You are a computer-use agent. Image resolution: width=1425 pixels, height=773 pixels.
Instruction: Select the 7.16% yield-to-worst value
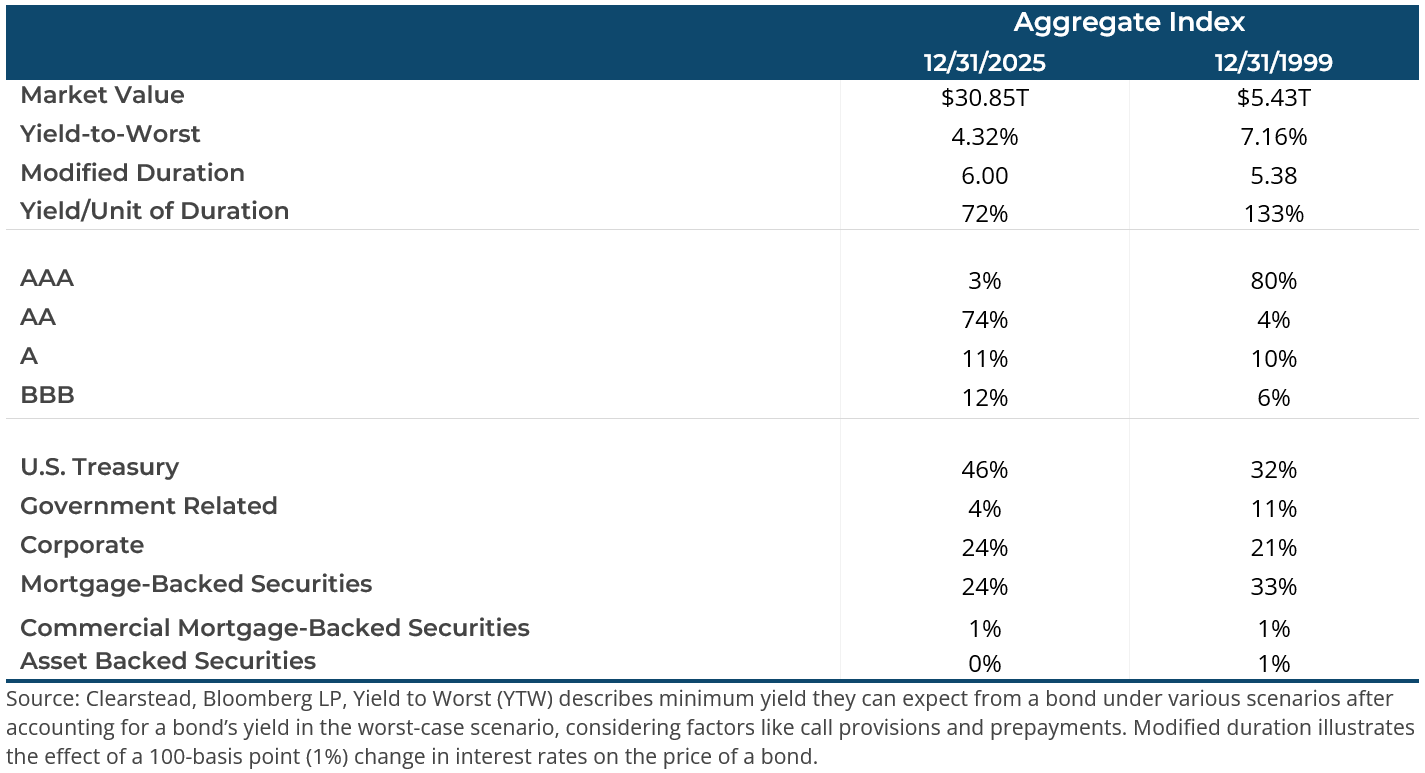1273,137
